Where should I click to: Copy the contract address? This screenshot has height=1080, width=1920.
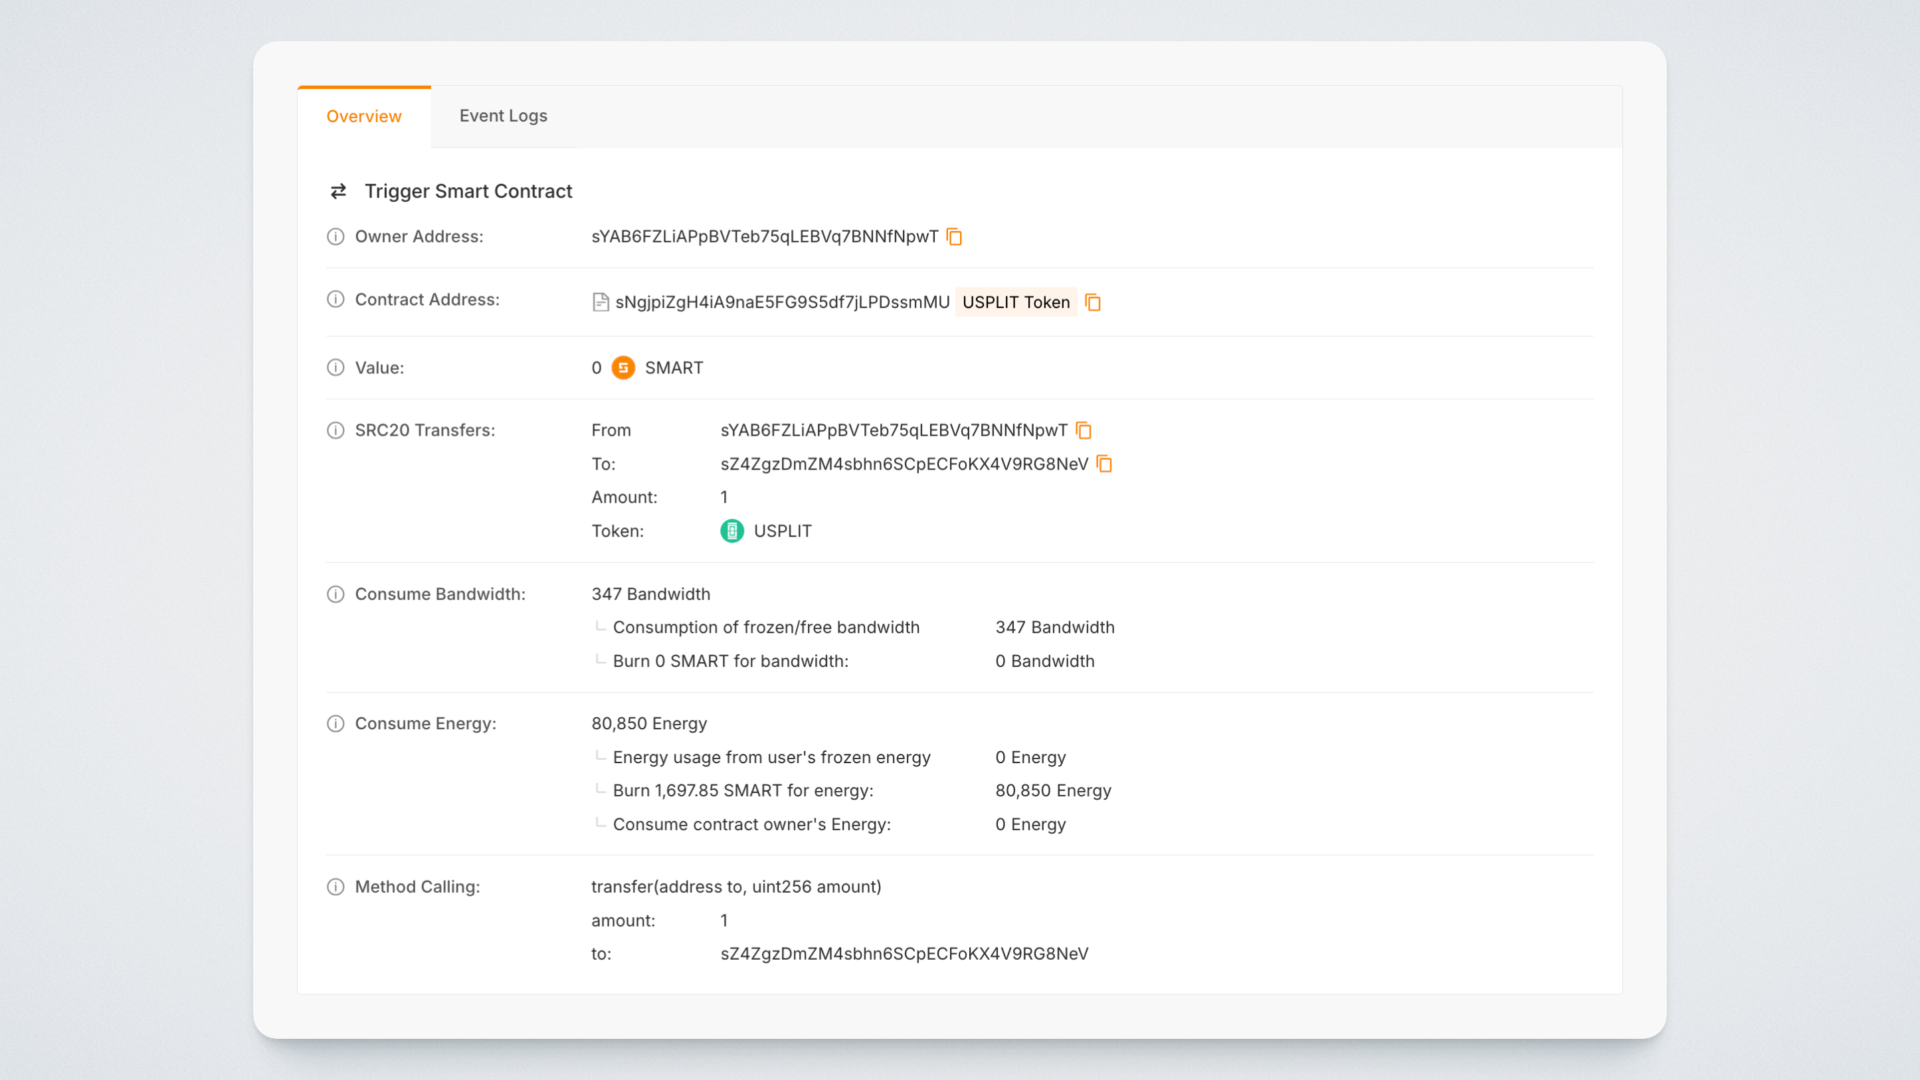click(x=1093, y=302)
